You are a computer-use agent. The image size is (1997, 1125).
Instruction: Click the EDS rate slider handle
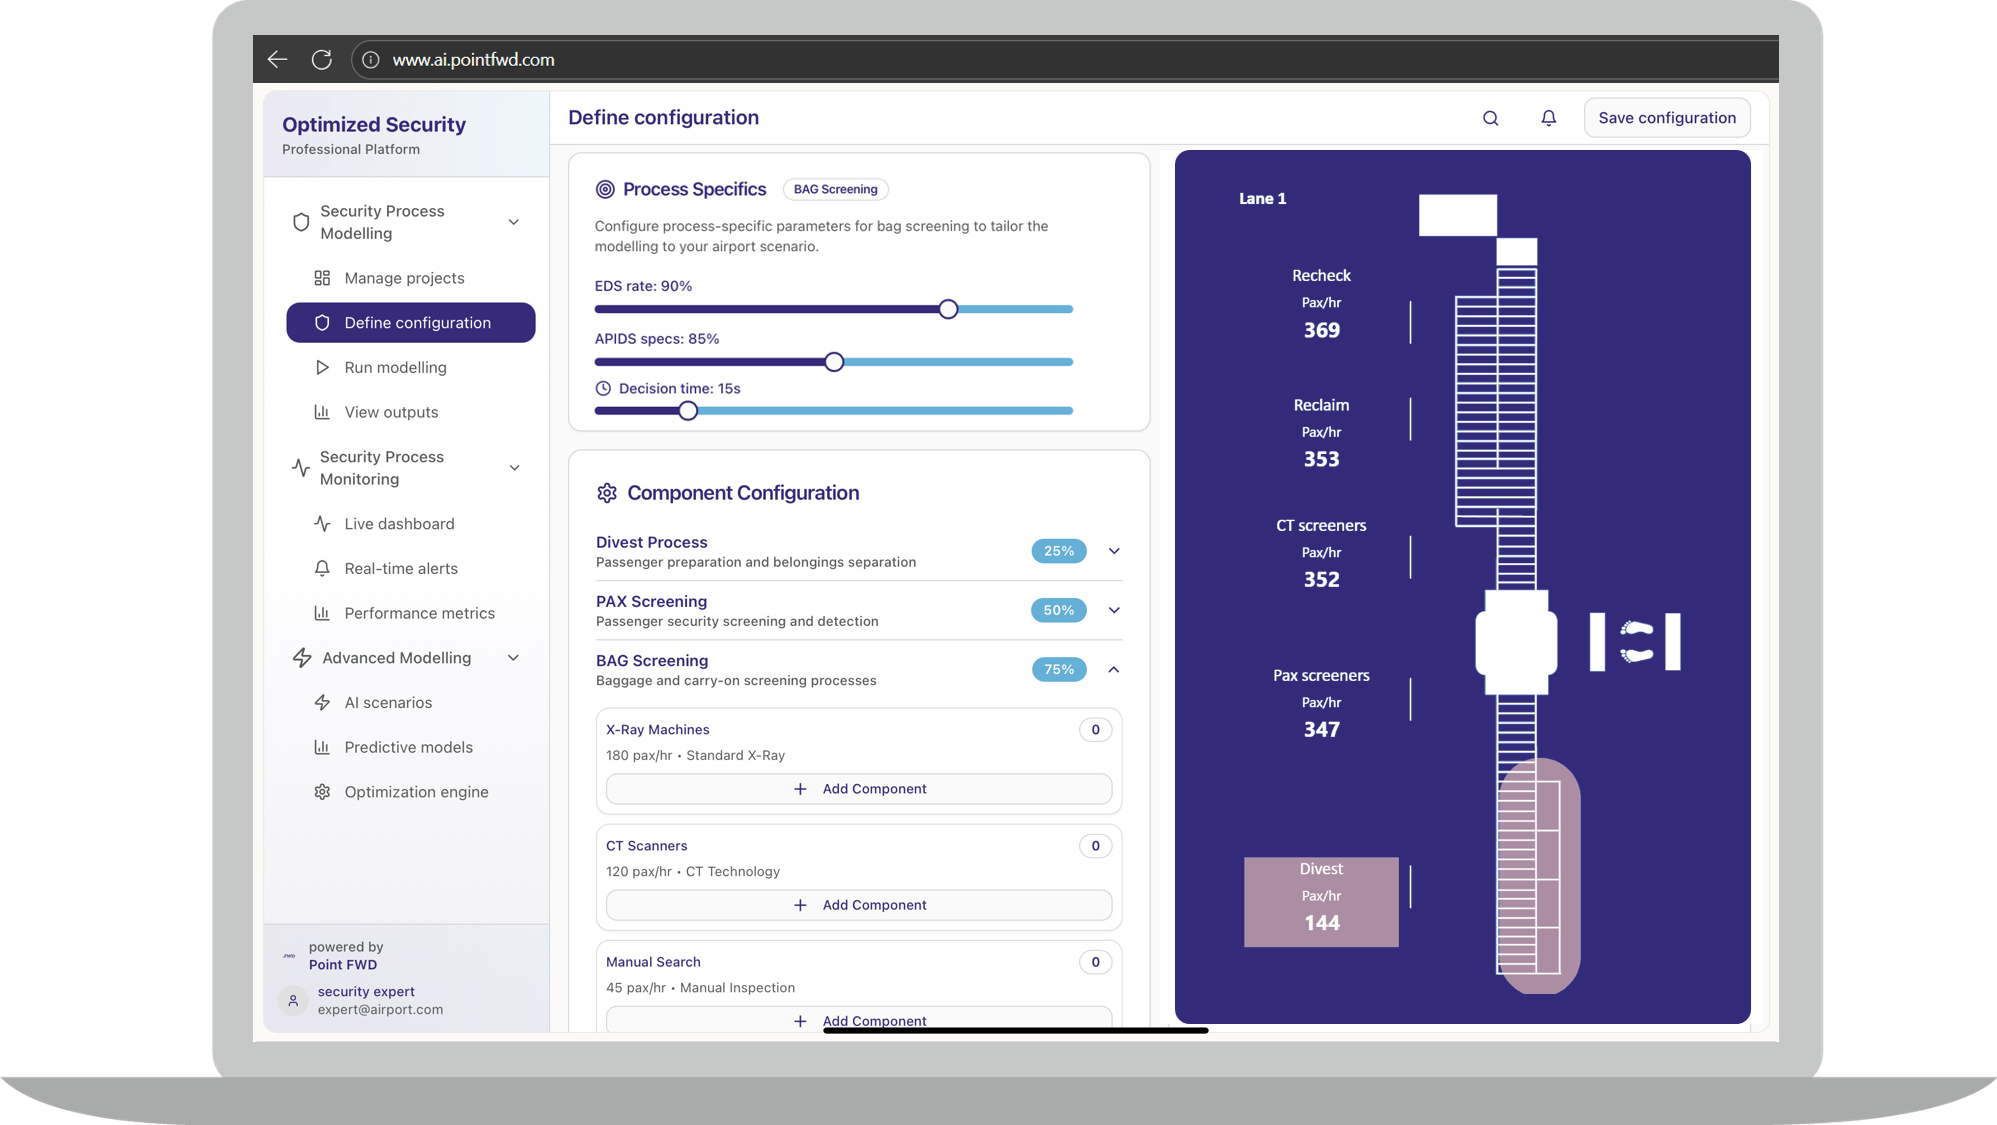coord(948,309)
